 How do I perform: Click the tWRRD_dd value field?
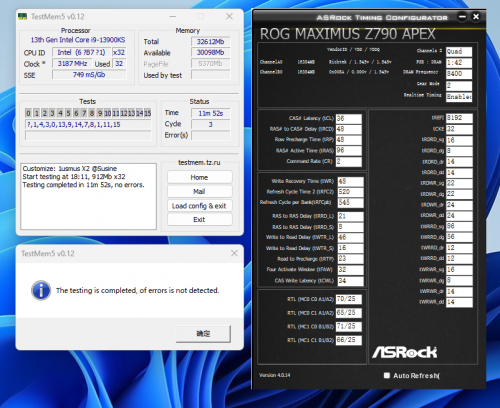click(459, 259)
